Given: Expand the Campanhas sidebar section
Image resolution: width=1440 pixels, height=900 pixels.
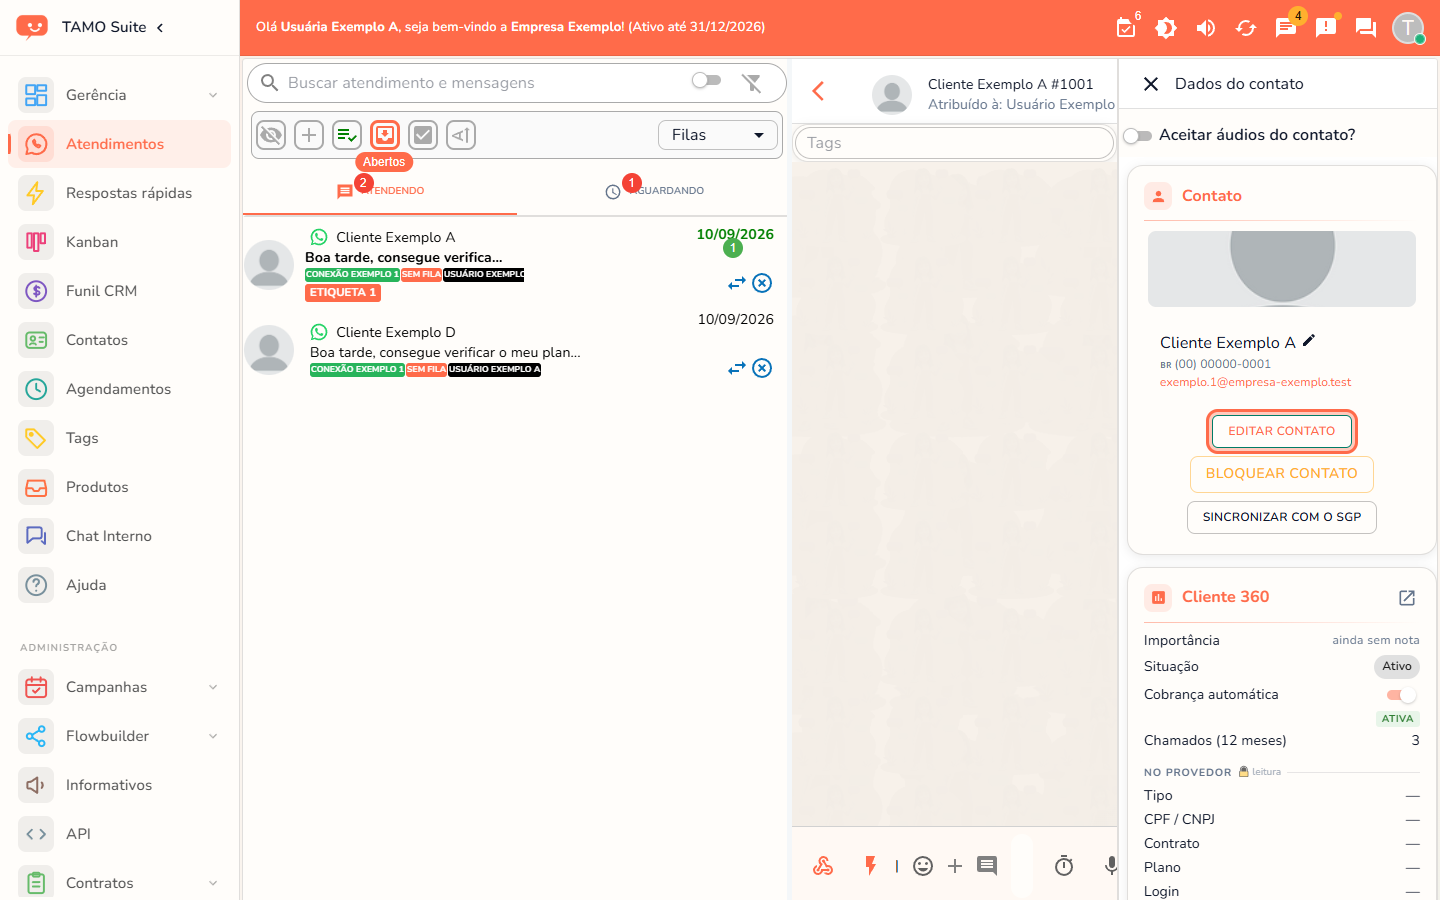Looking at the screenshot, I should [120, 687].
